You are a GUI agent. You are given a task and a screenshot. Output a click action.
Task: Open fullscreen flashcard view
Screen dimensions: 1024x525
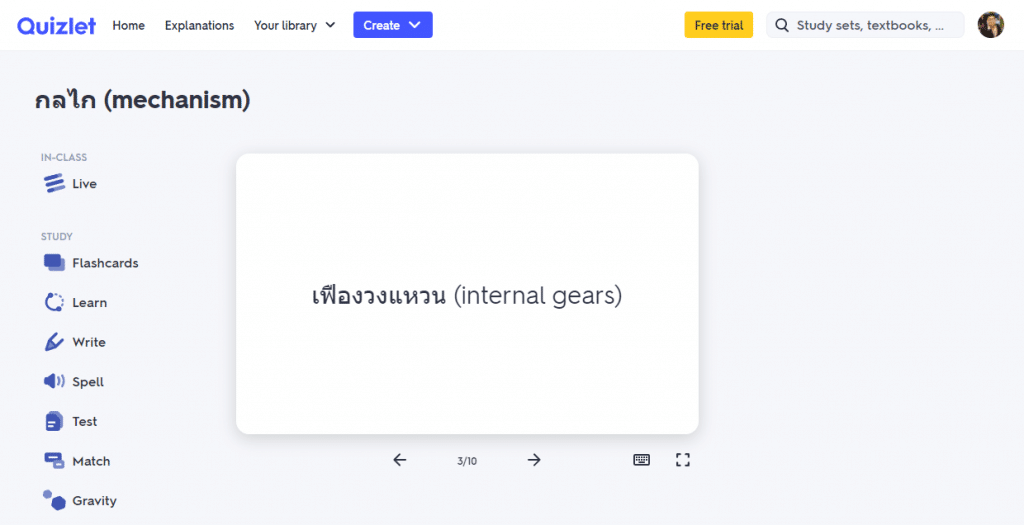tap(682, 460)
